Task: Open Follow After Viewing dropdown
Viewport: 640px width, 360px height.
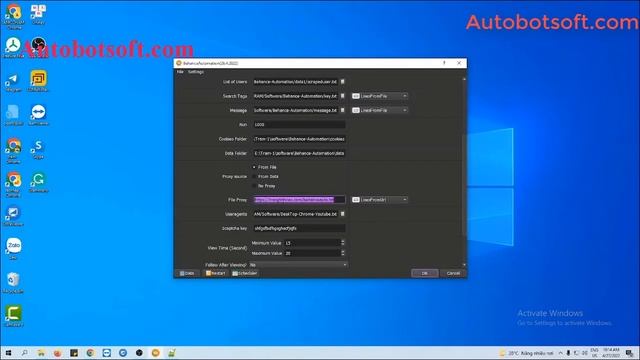Action: (x=298, y=265)
